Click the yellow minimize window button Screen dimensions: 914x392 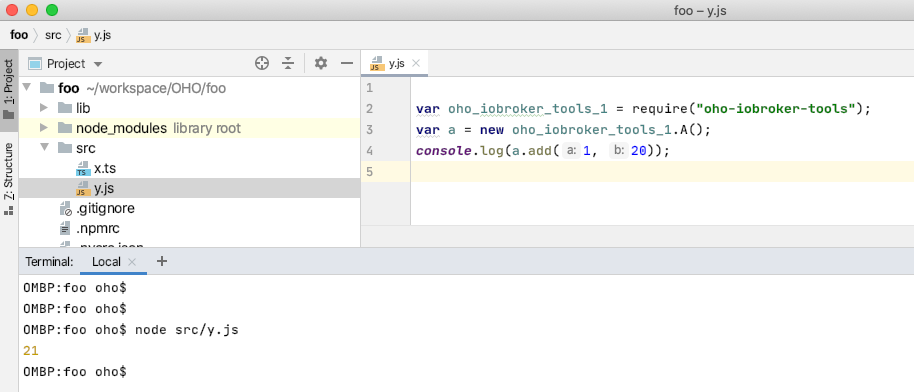click(32, 10)
